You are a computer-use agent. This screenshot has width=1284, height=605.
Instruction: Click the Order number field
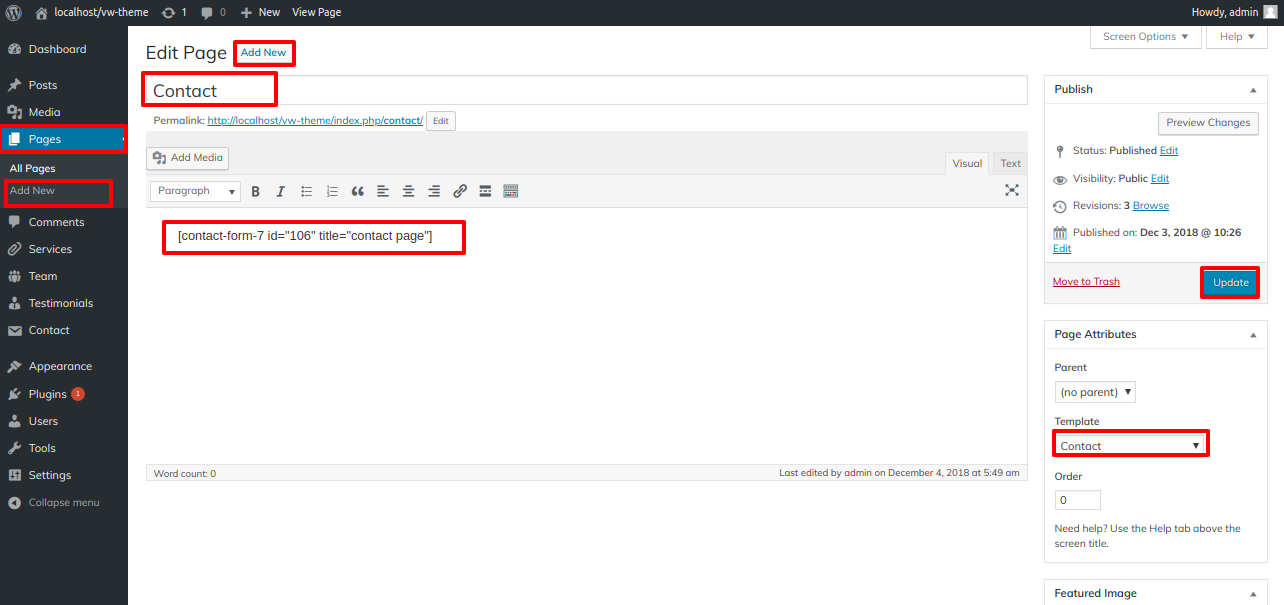1077,500
